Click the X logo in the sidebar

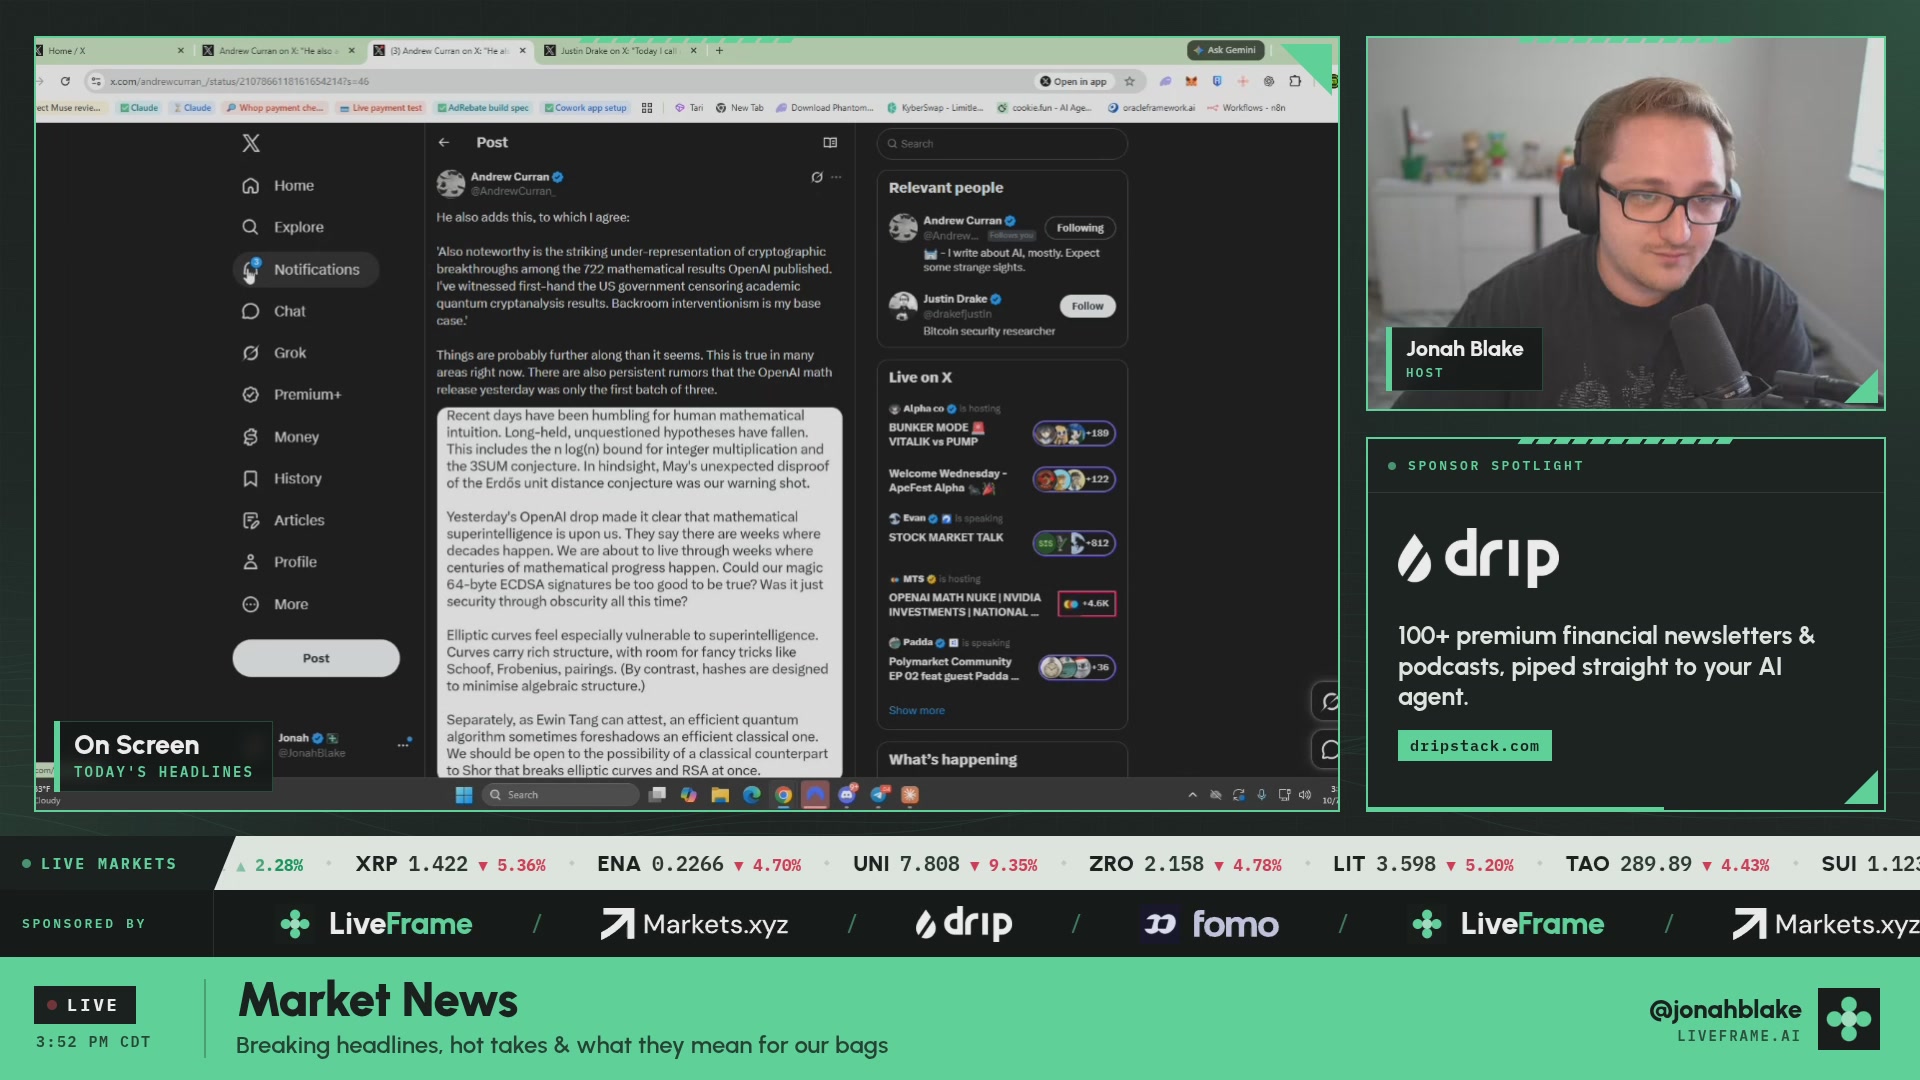click(x=251, y=143)
